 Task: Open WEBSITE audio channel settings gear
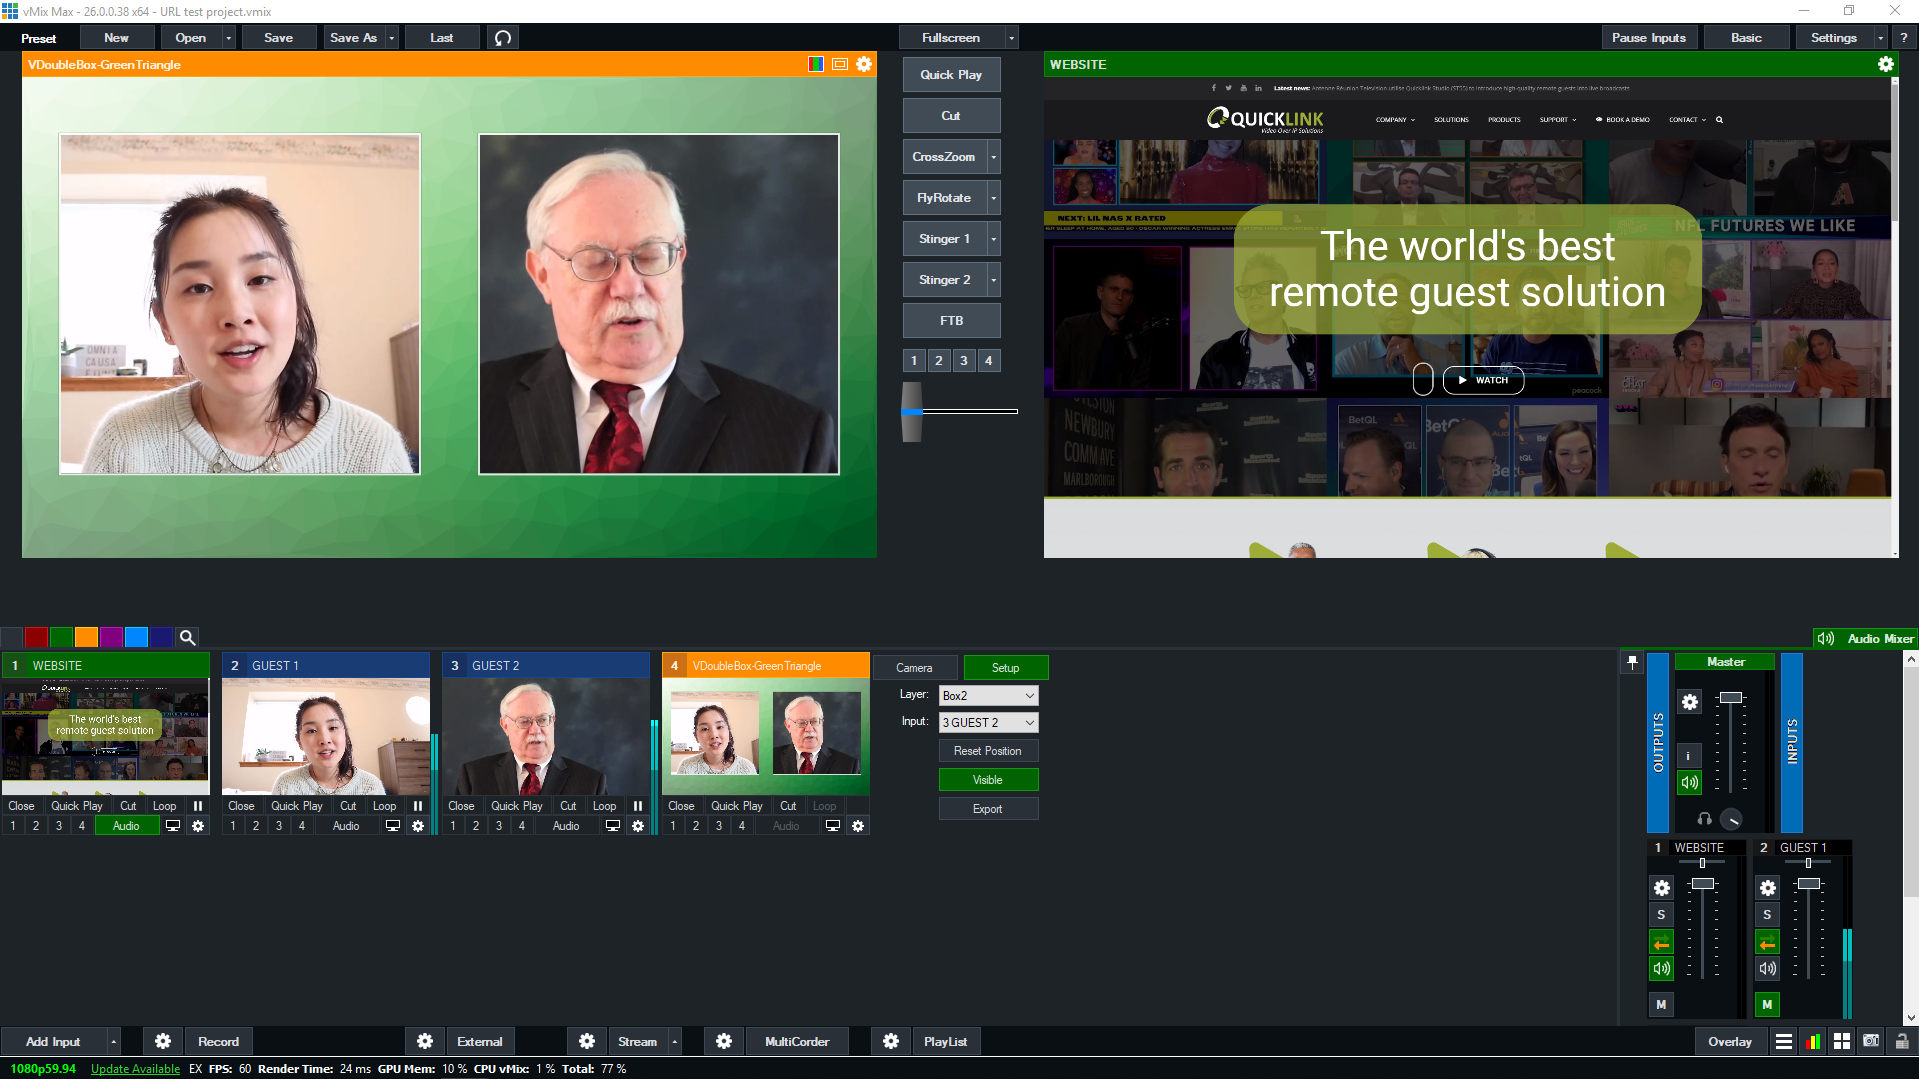click(x=1661, y=888)
